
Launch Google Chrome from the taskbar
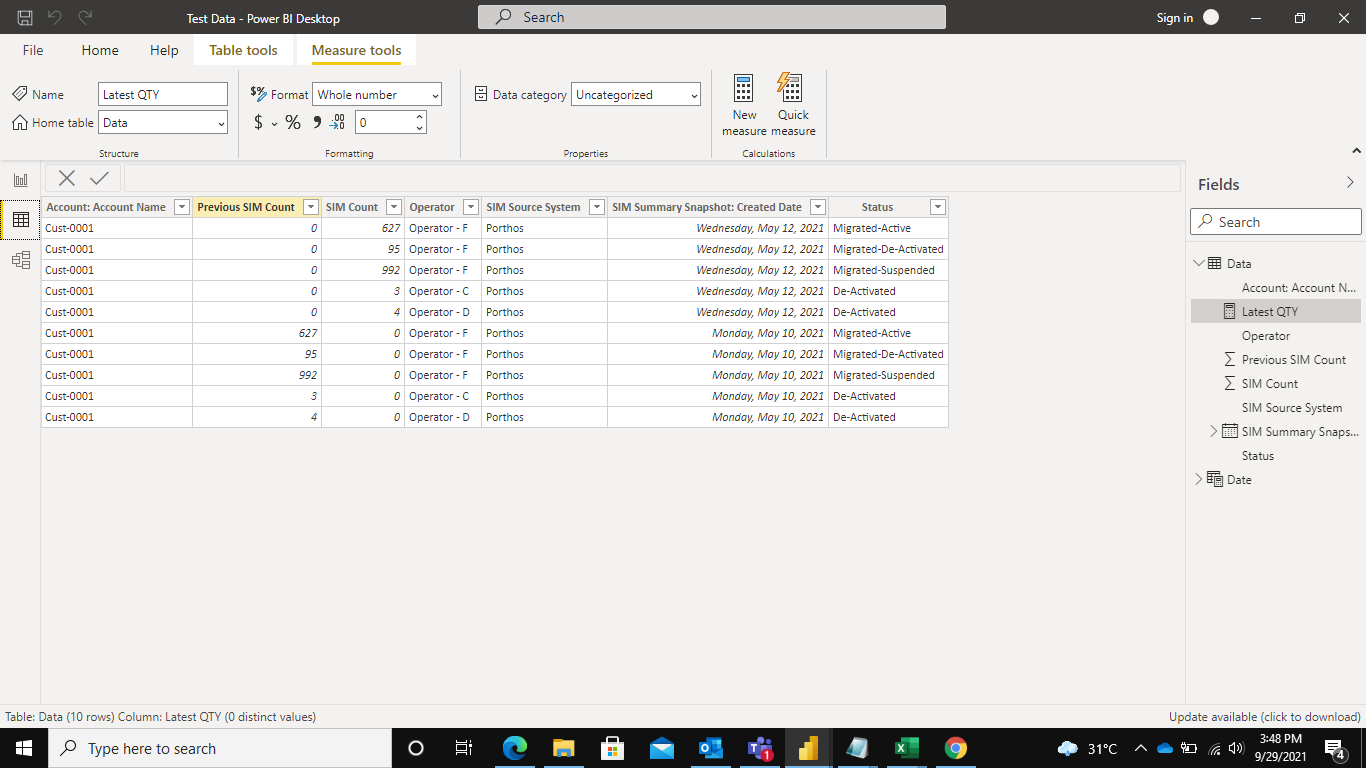tap(956, 748)
